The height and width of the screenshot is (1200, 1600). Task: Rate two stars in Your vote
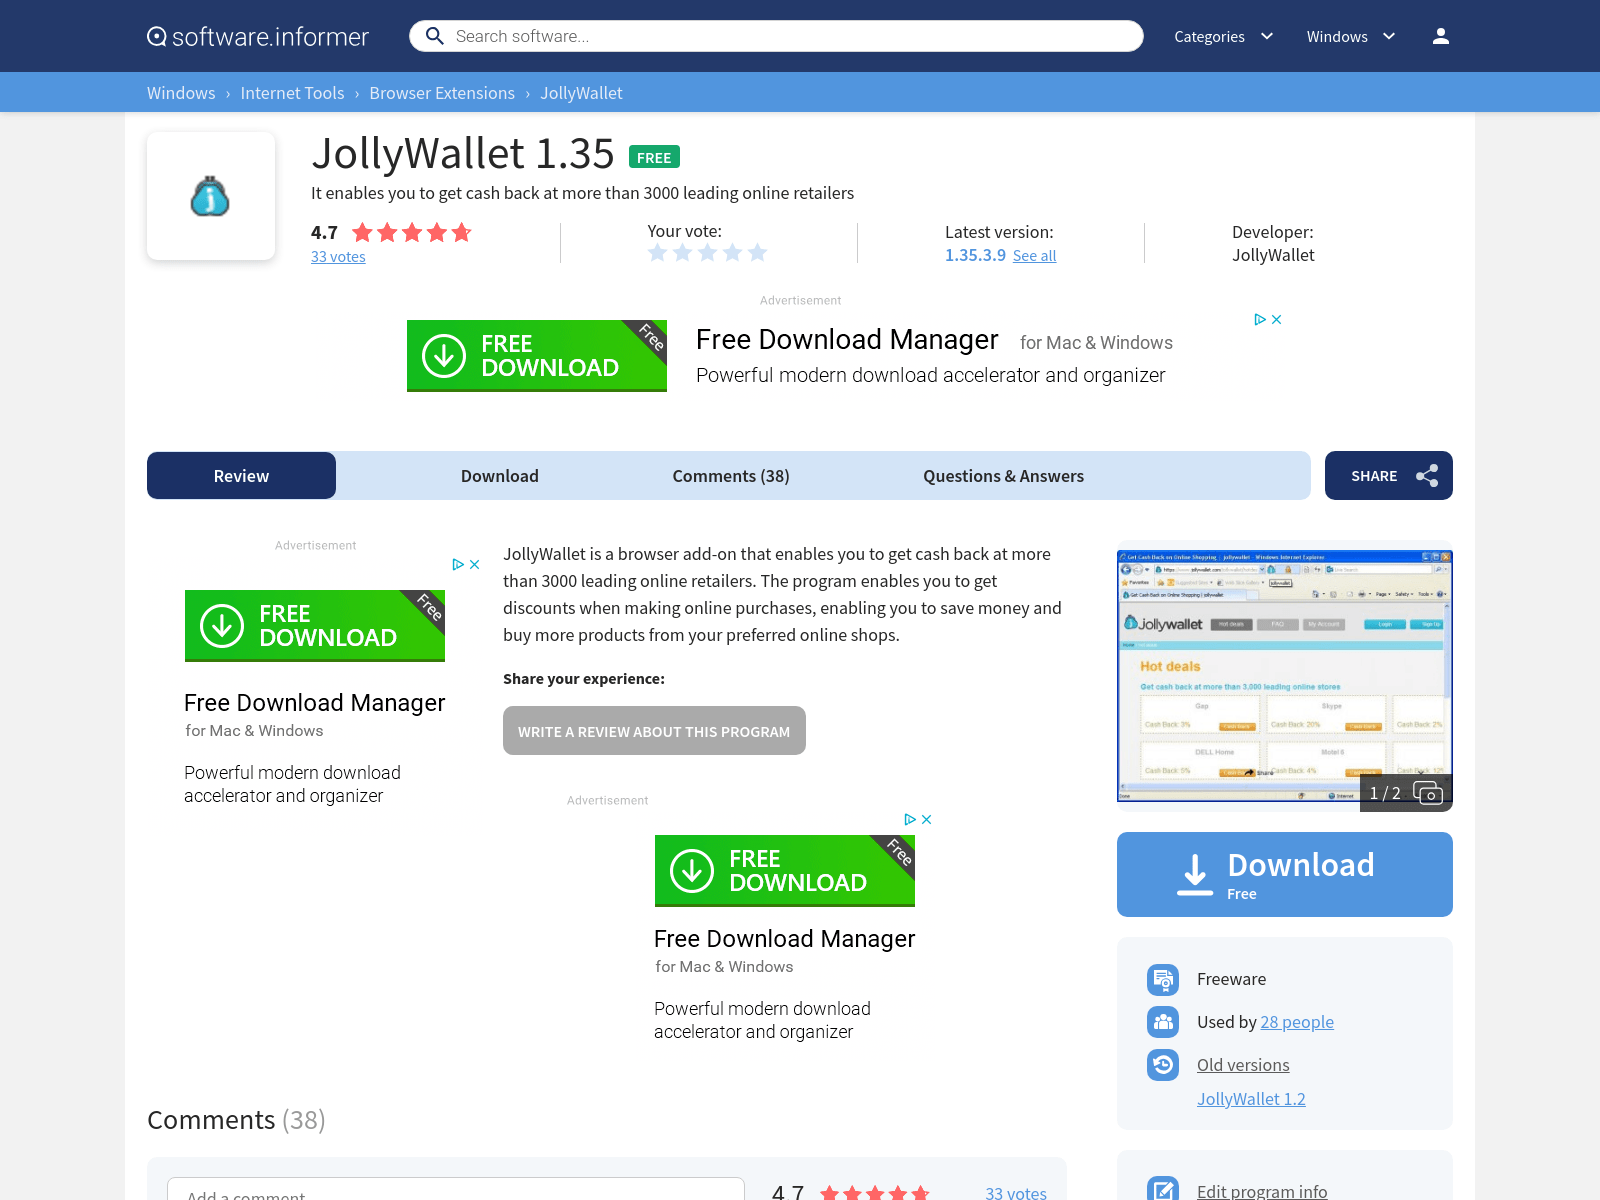click(x=682, y=253)
